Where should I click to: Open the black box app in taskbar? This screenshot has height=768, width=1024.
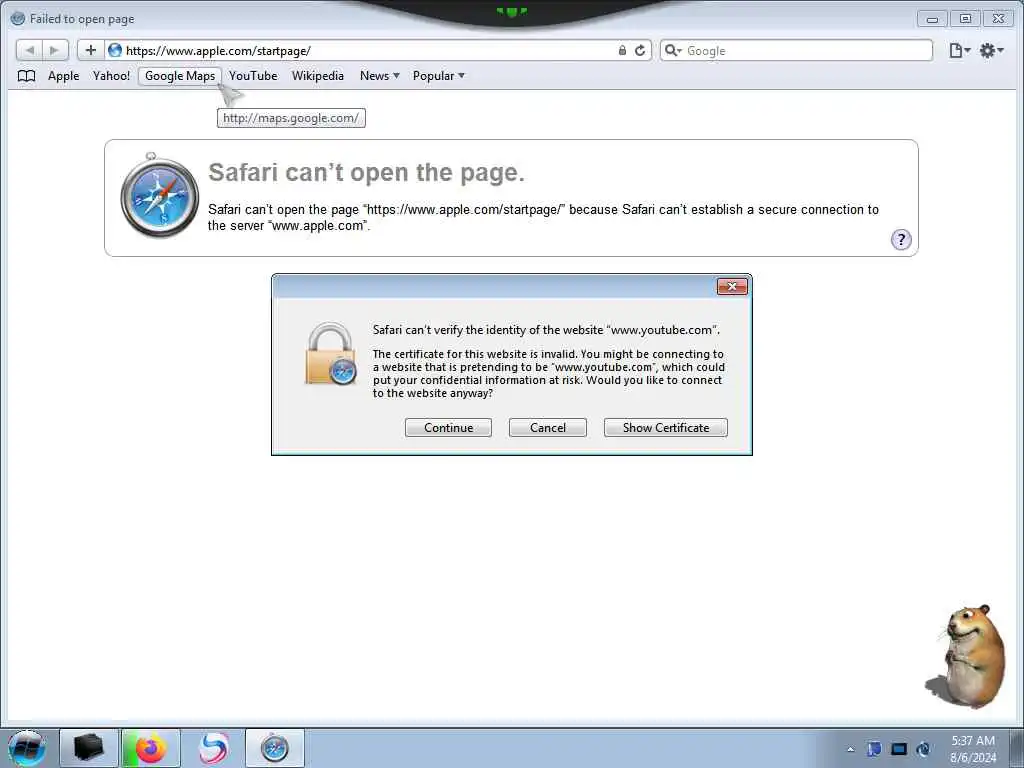tap(89, 748)
